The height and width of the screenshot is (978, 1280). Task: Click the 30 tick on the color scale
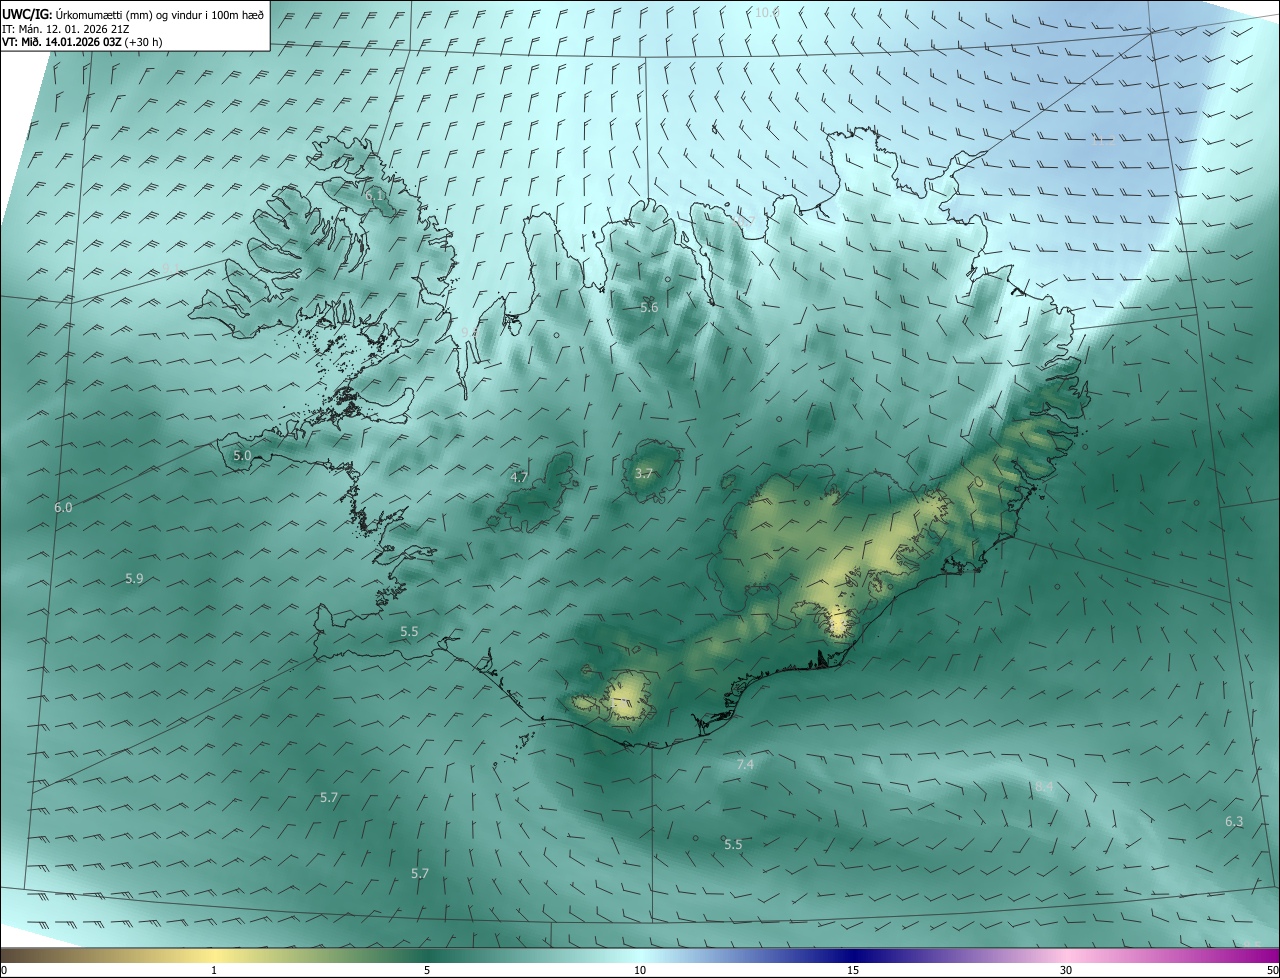click(1066, 970)
